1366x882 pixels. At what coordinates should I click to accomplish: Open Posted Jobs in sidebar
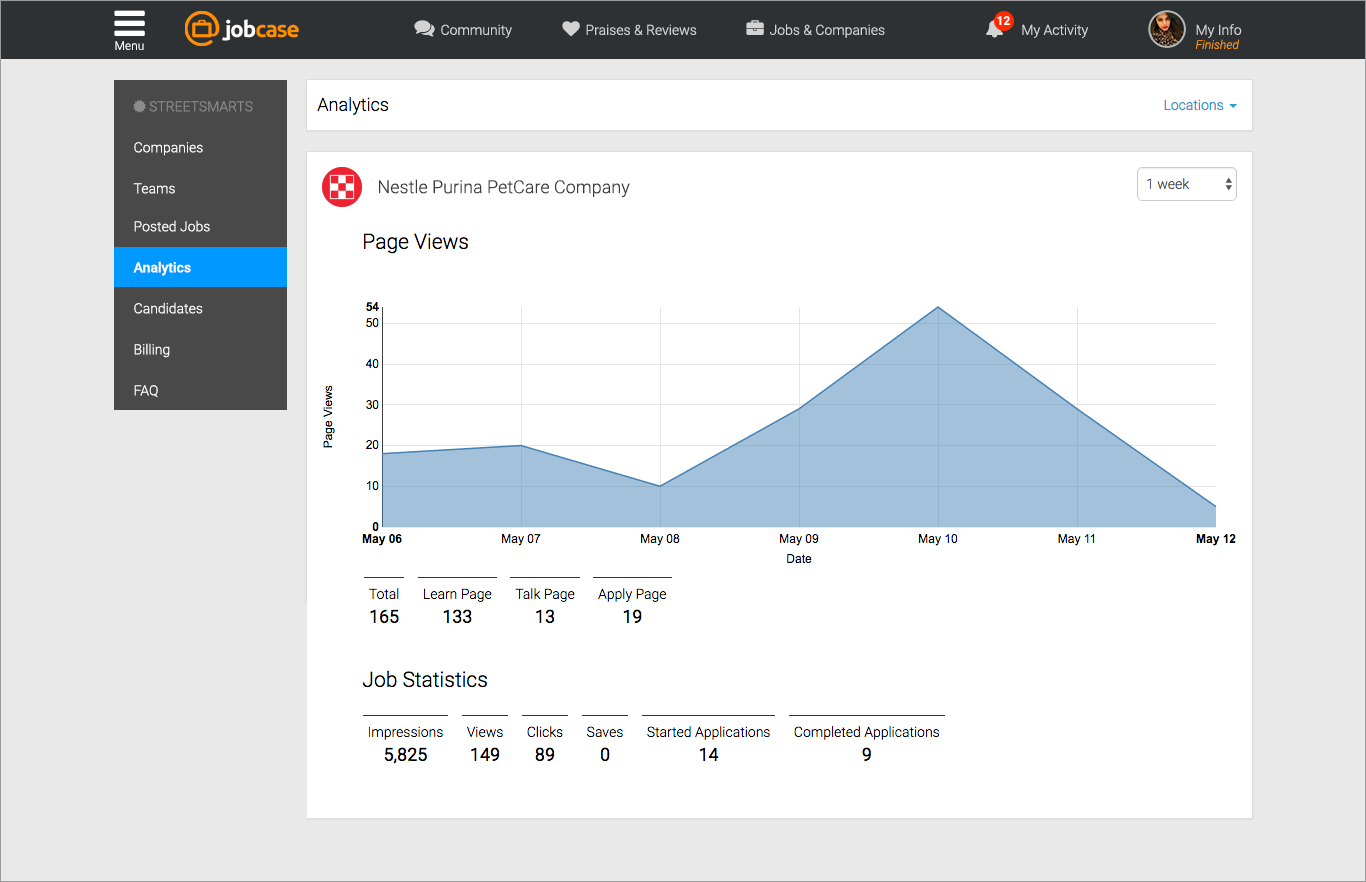pyautogui.click(x=200, y=227)
